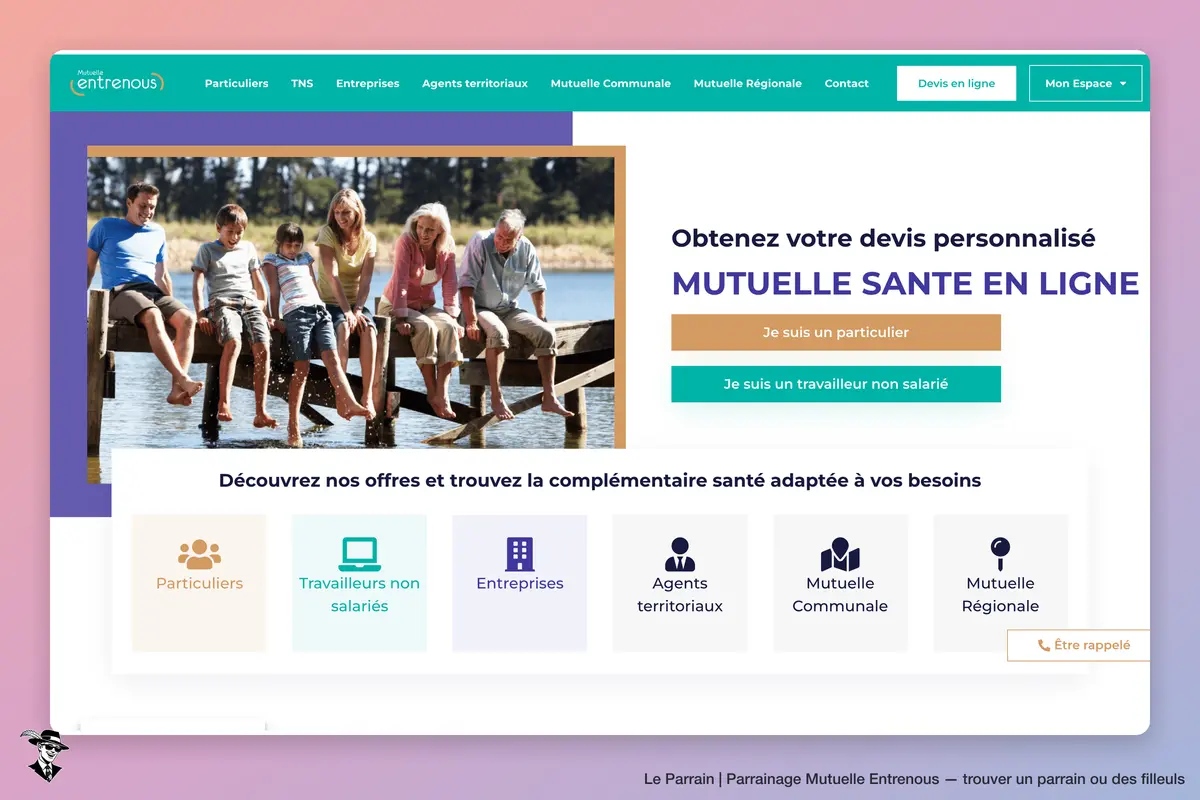Click Je suis un particulier button

click(x=835, y=332)
